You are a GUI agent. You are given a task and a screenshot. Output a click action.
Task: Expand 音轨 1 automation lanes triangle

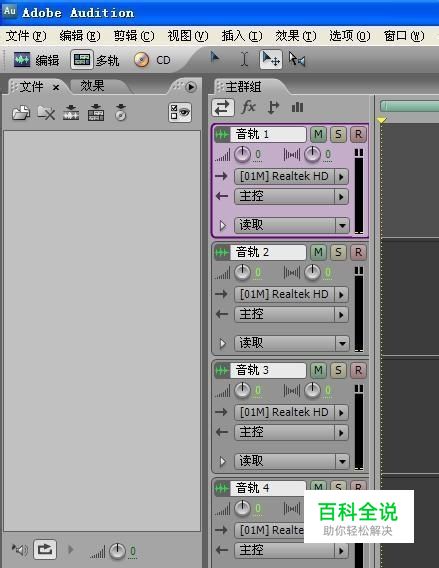[223, 226]
